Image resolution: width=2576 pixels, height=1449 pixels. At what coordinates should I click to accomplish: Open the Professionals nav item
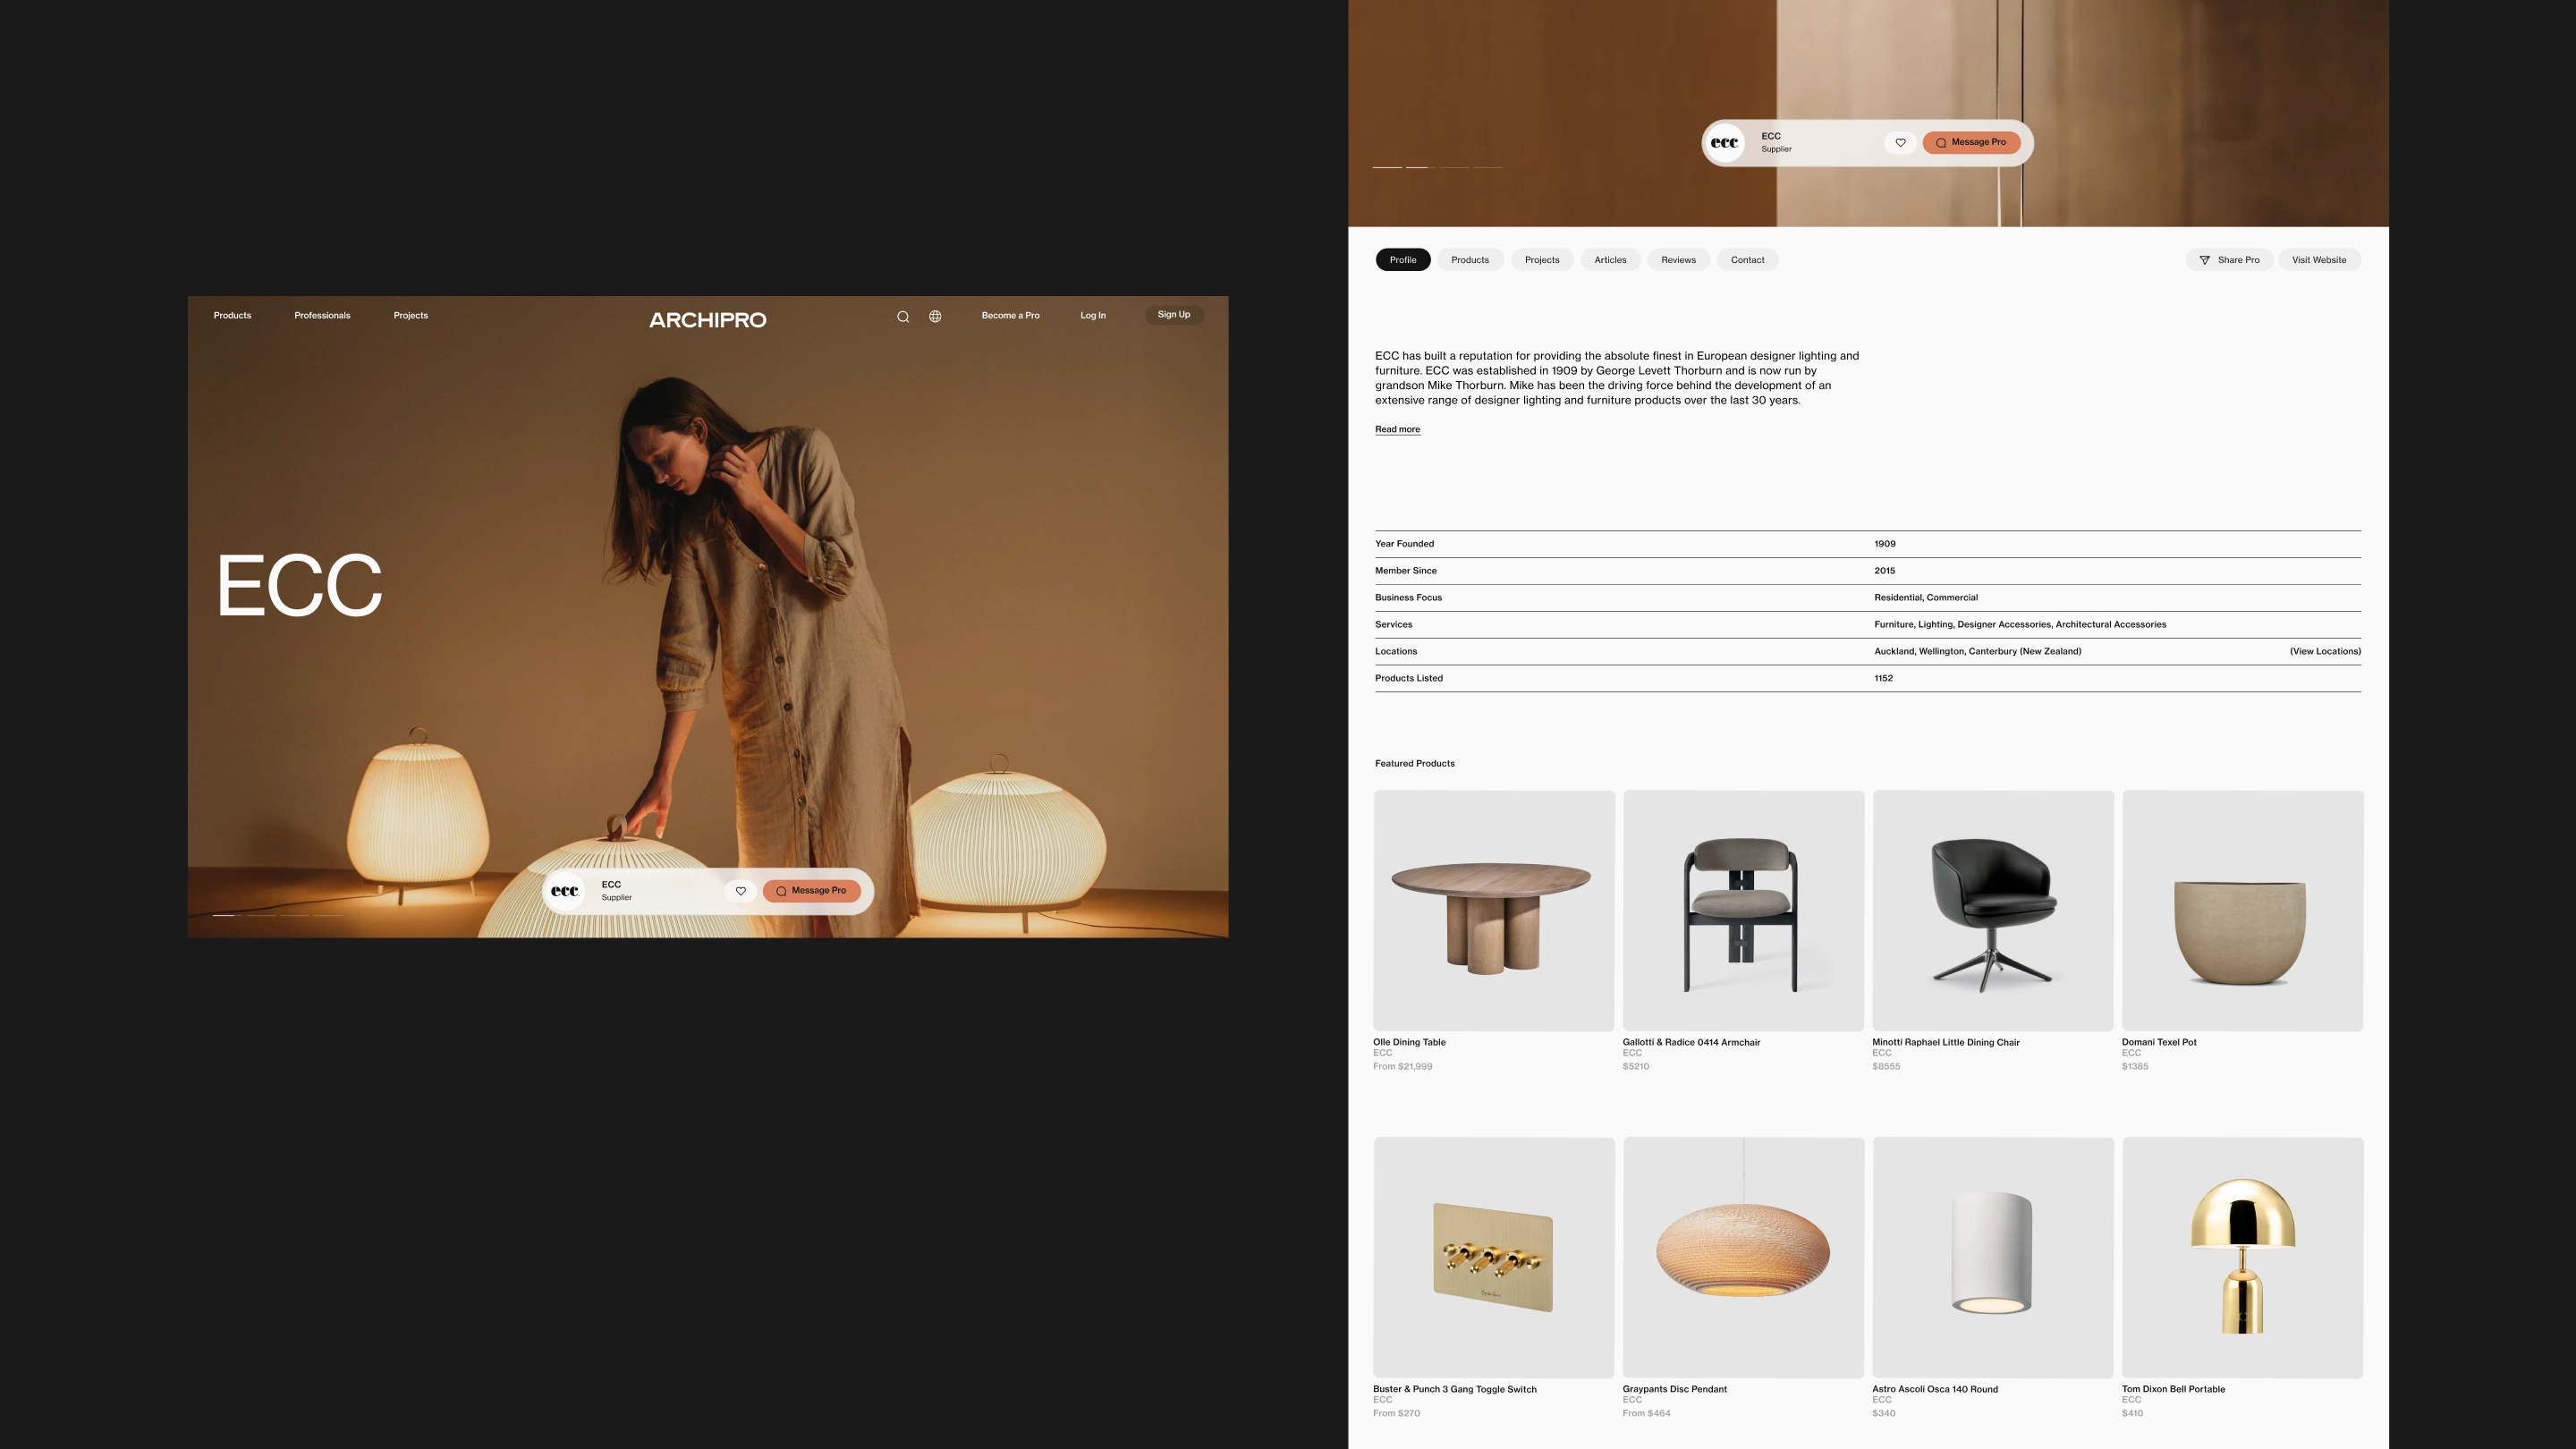[322, 315]
